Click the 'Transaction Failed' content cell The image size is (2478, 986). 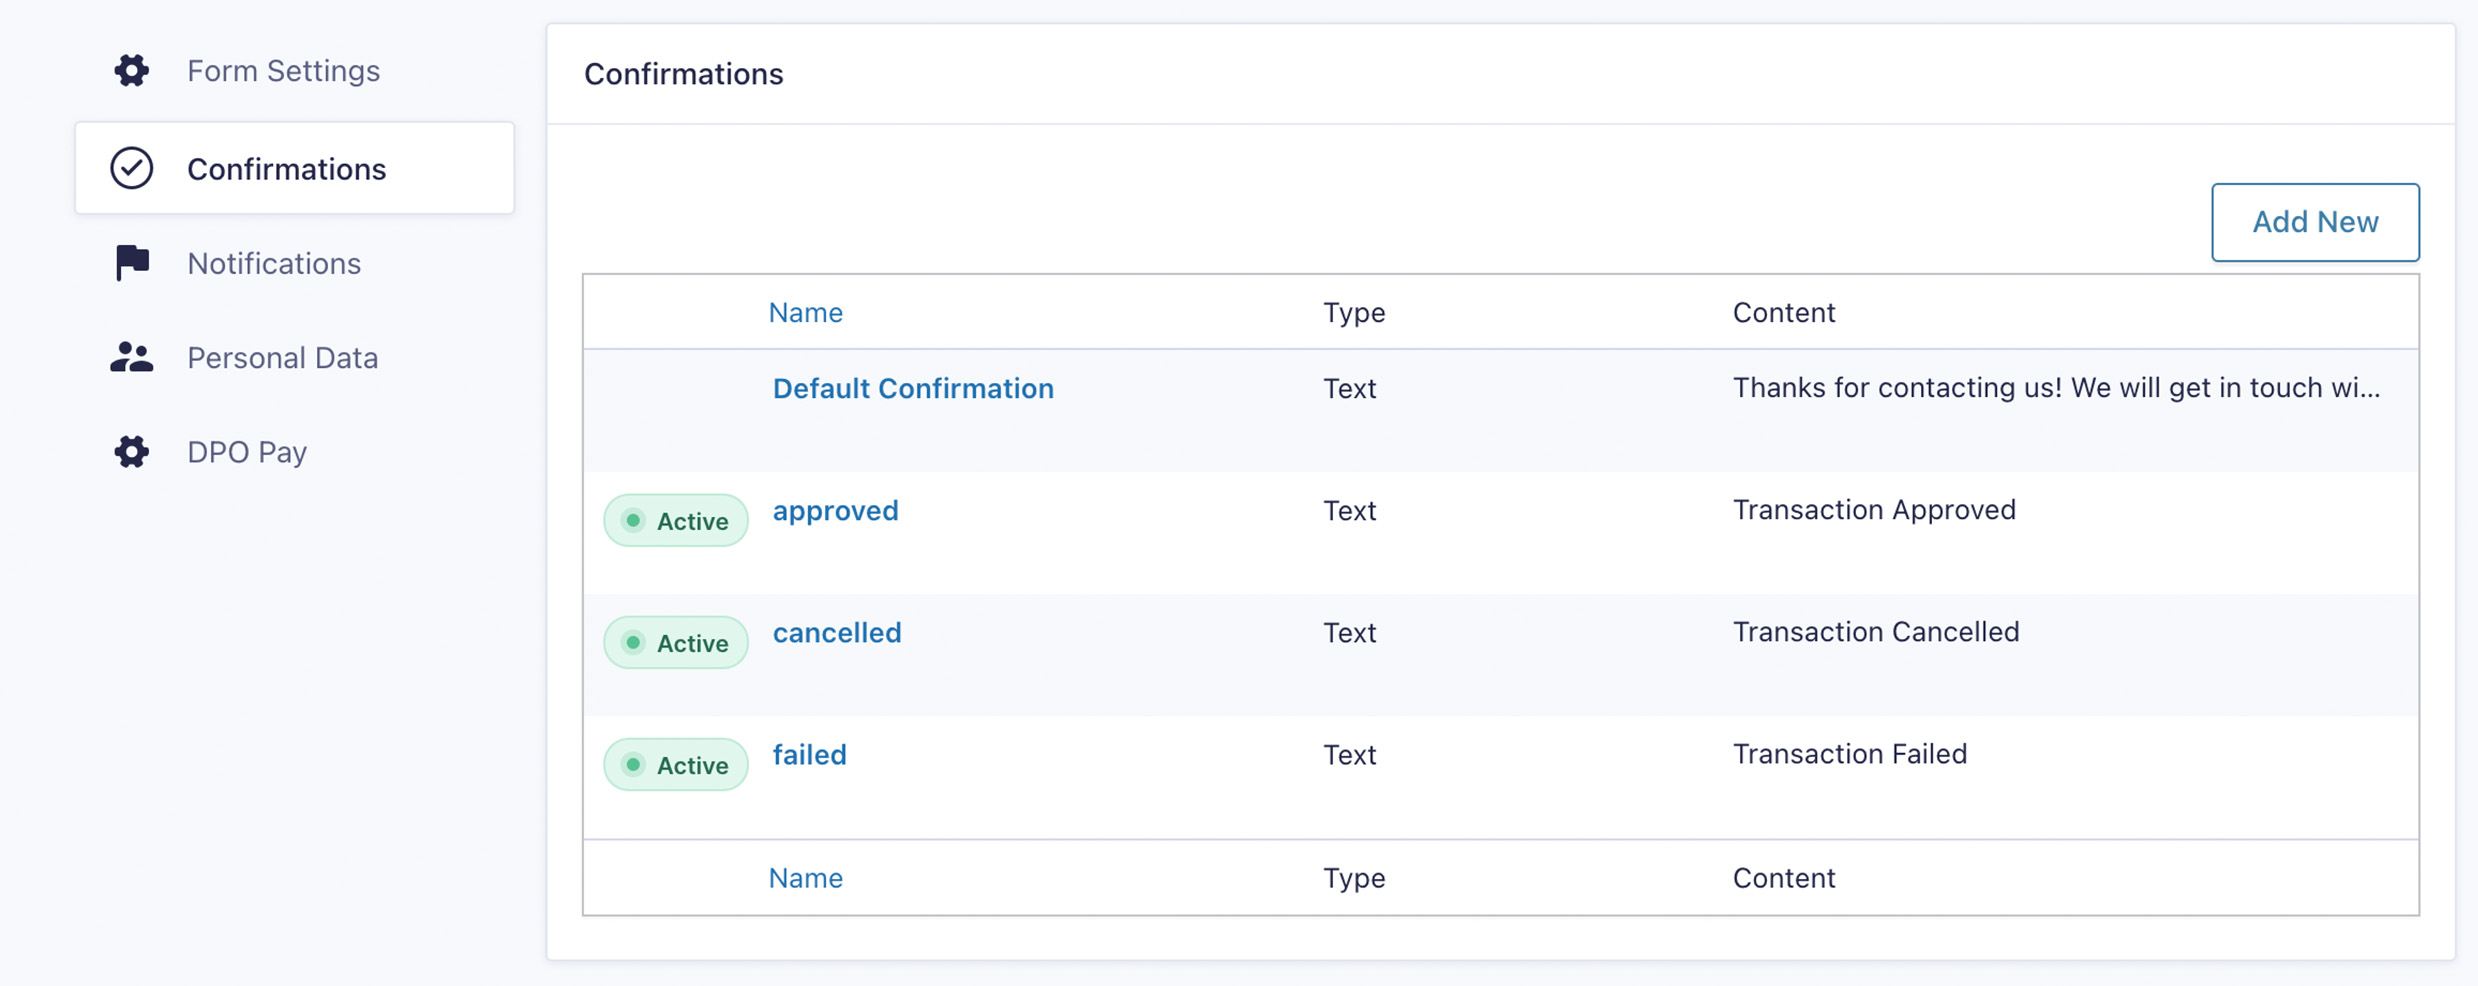coord(1850,753)
